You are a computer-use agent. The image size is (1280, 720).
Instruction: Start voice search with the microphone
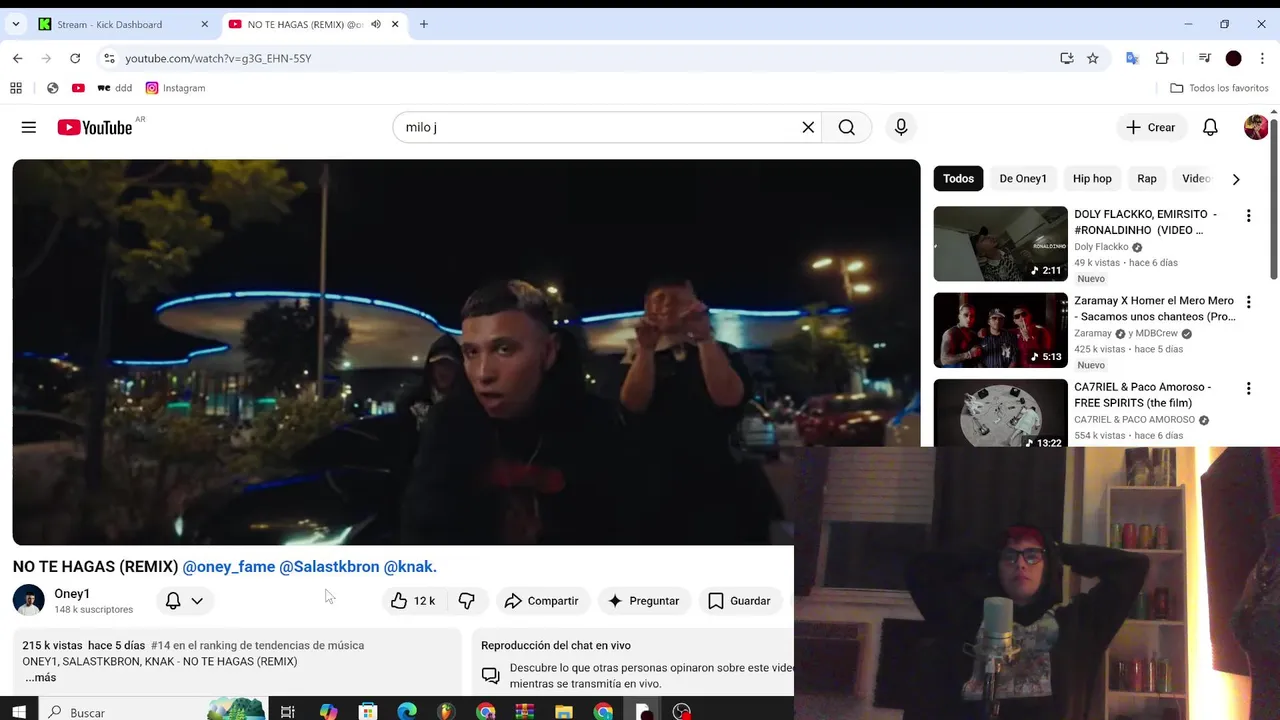pyautogui.click(x=901, y=127)
